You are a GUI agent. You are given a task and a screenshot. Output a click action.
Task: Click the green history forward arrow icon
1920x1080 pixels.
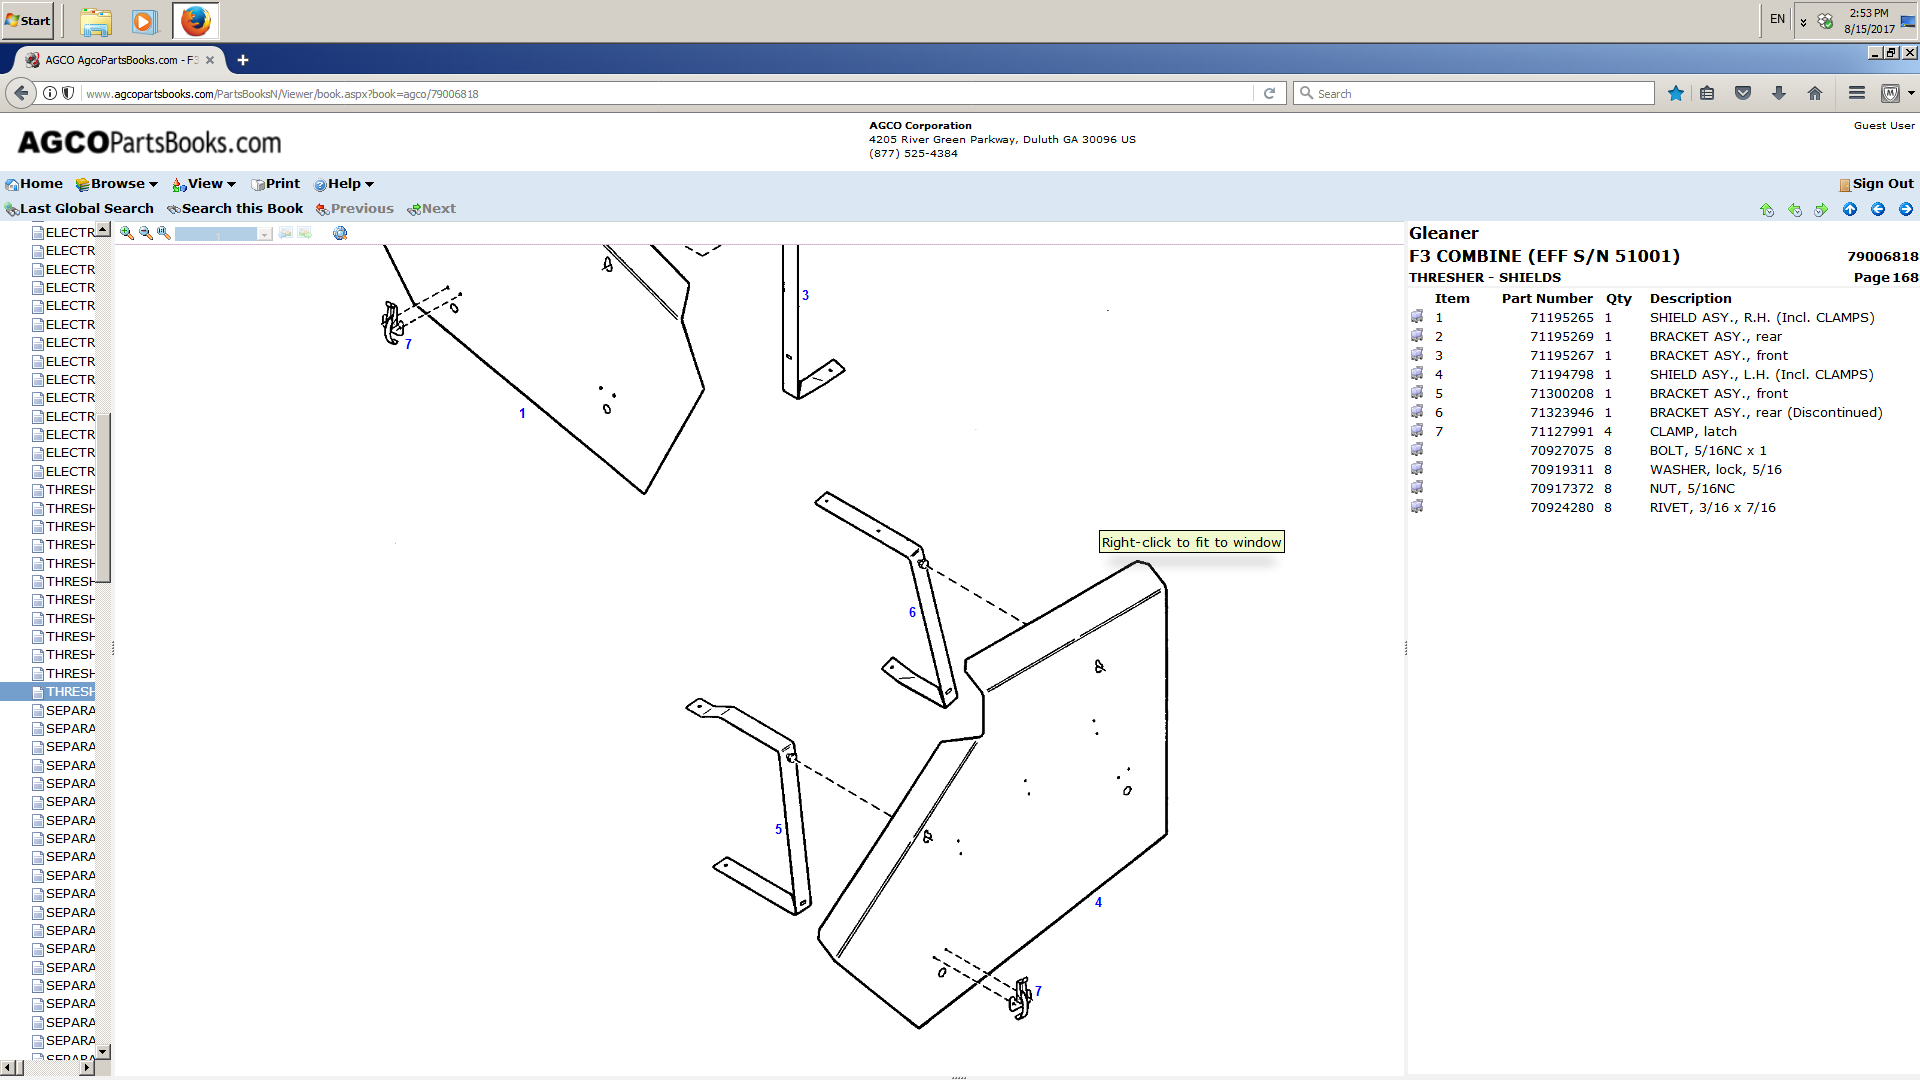[x=1821, y=210]
